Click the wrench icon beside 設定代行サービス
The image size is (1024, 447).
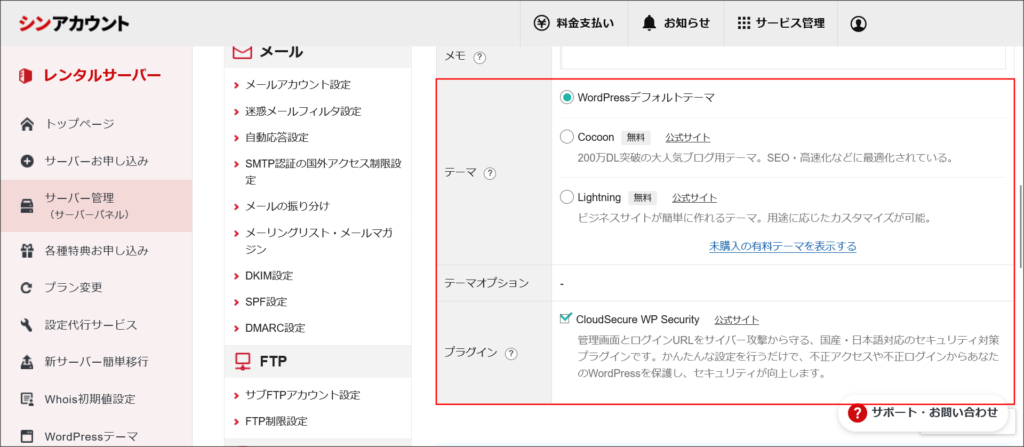point(27,325)
